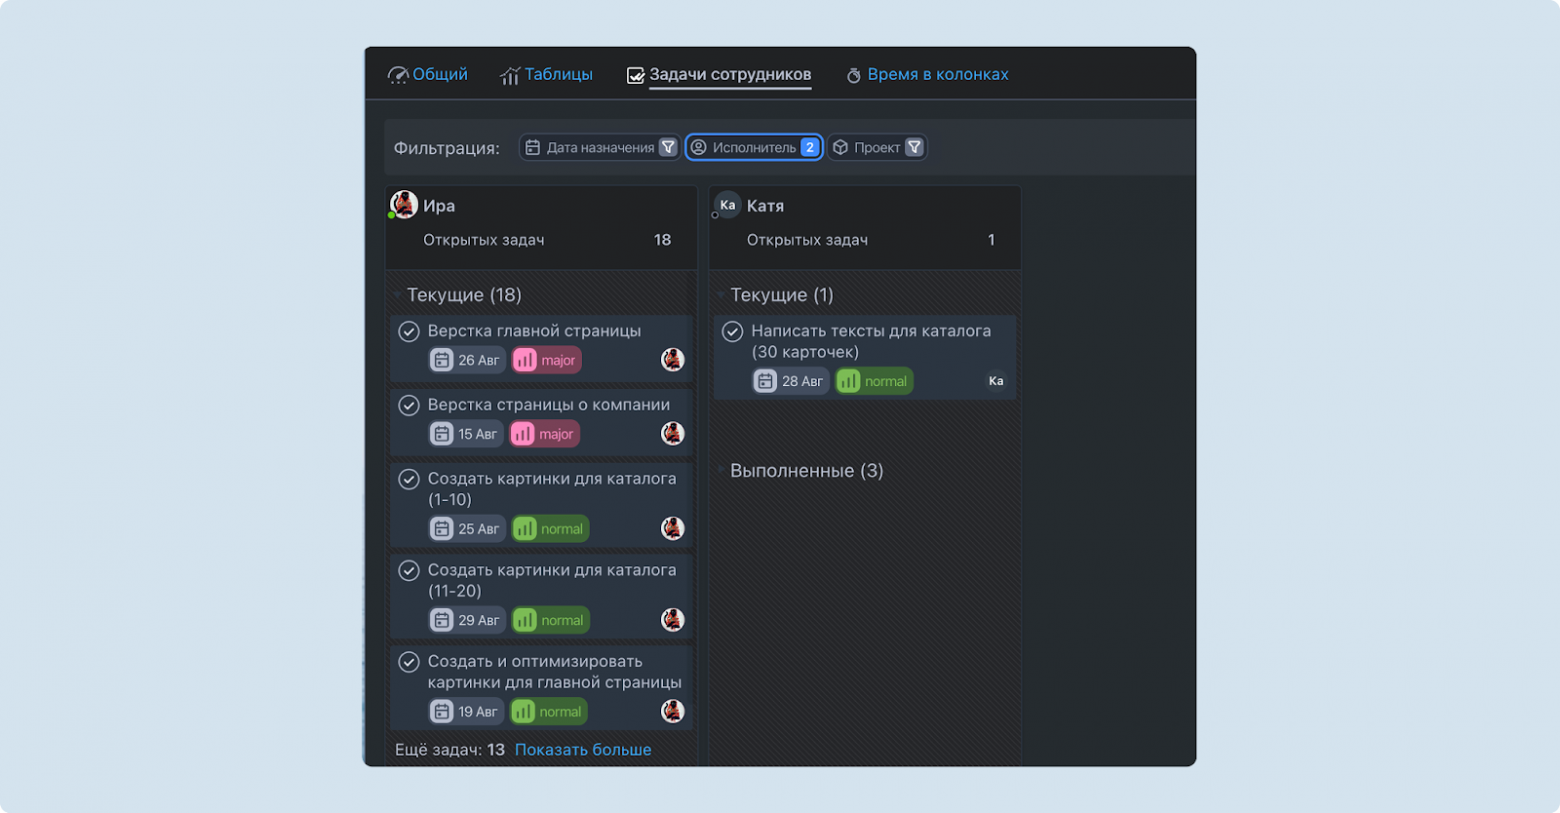The height and width of the screenshot is (813, 1560).
Task: Click normal priority tag on Создать и оптимизировать task
Action: click(x=548, y=712)
